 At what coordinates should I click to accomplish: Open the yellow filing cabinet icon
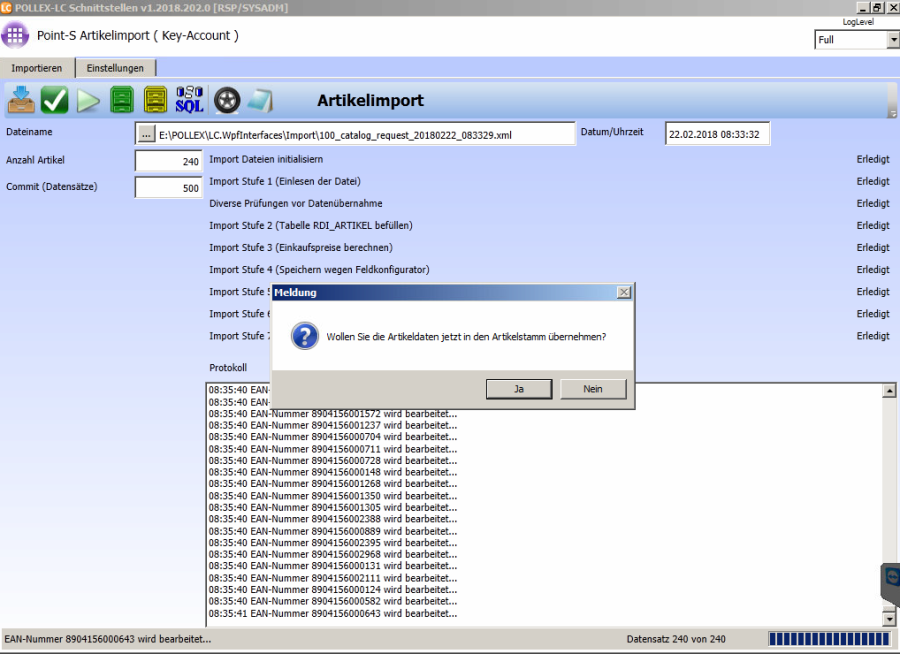pos(155,100)
